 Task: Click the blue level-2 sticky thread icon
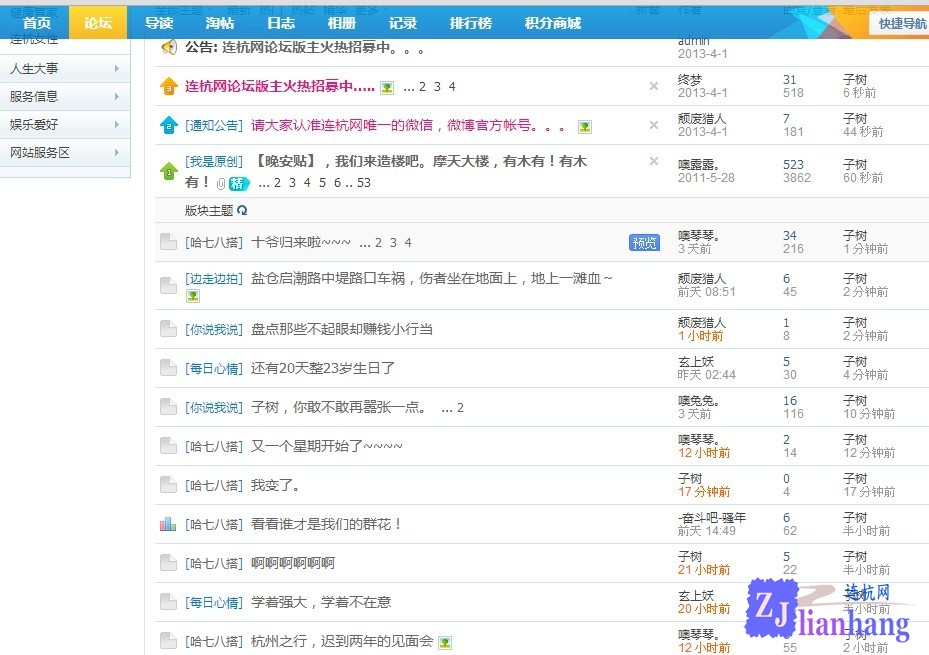[x=169, y=126]
